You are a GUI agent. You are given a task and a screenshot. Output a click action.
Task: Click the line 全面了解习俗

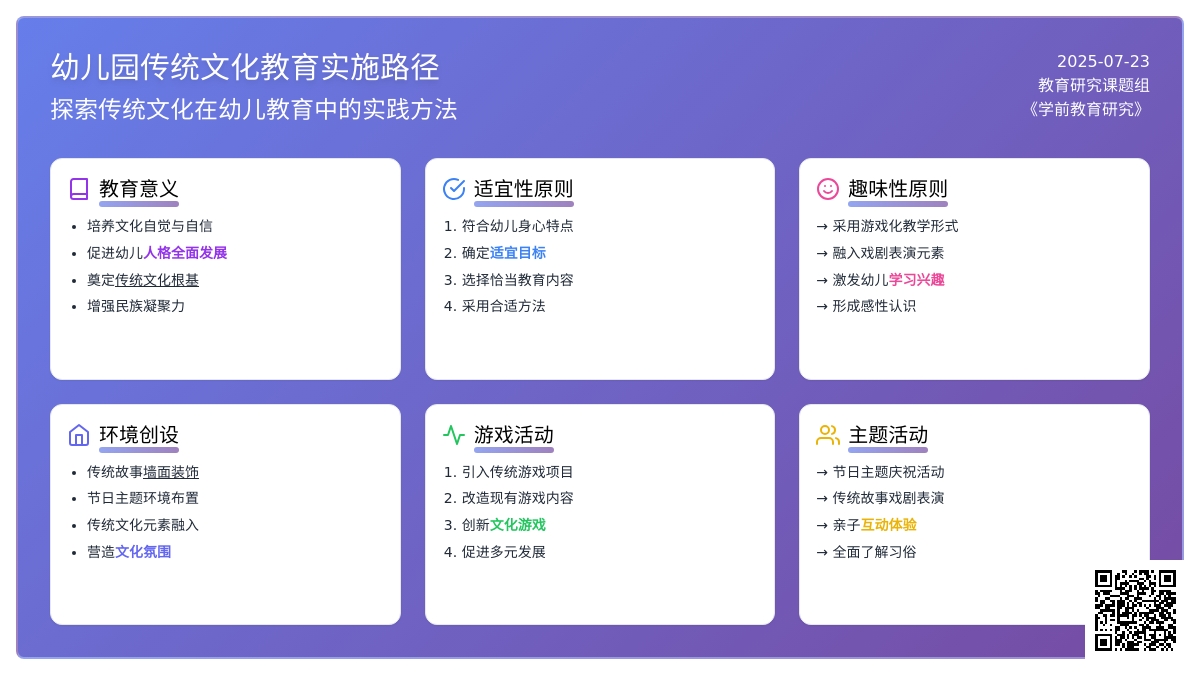click(866, 552)
